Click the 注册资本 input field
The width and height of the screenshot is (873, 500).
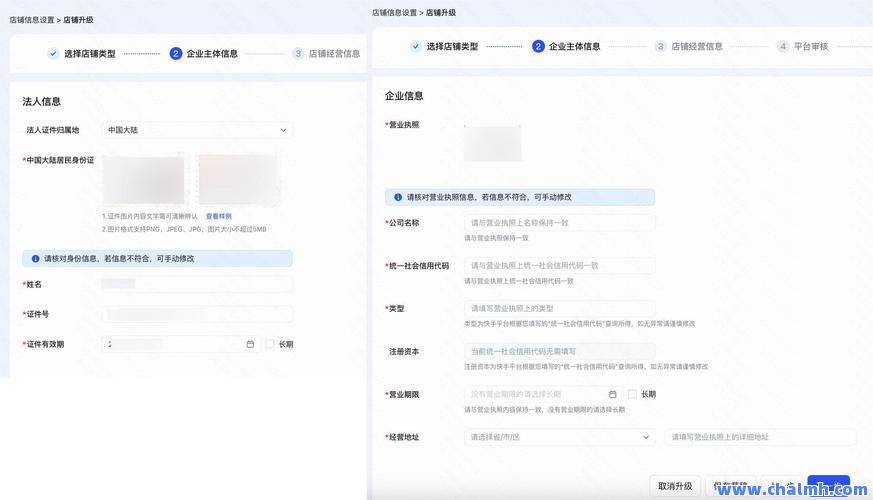coord(560,351)
